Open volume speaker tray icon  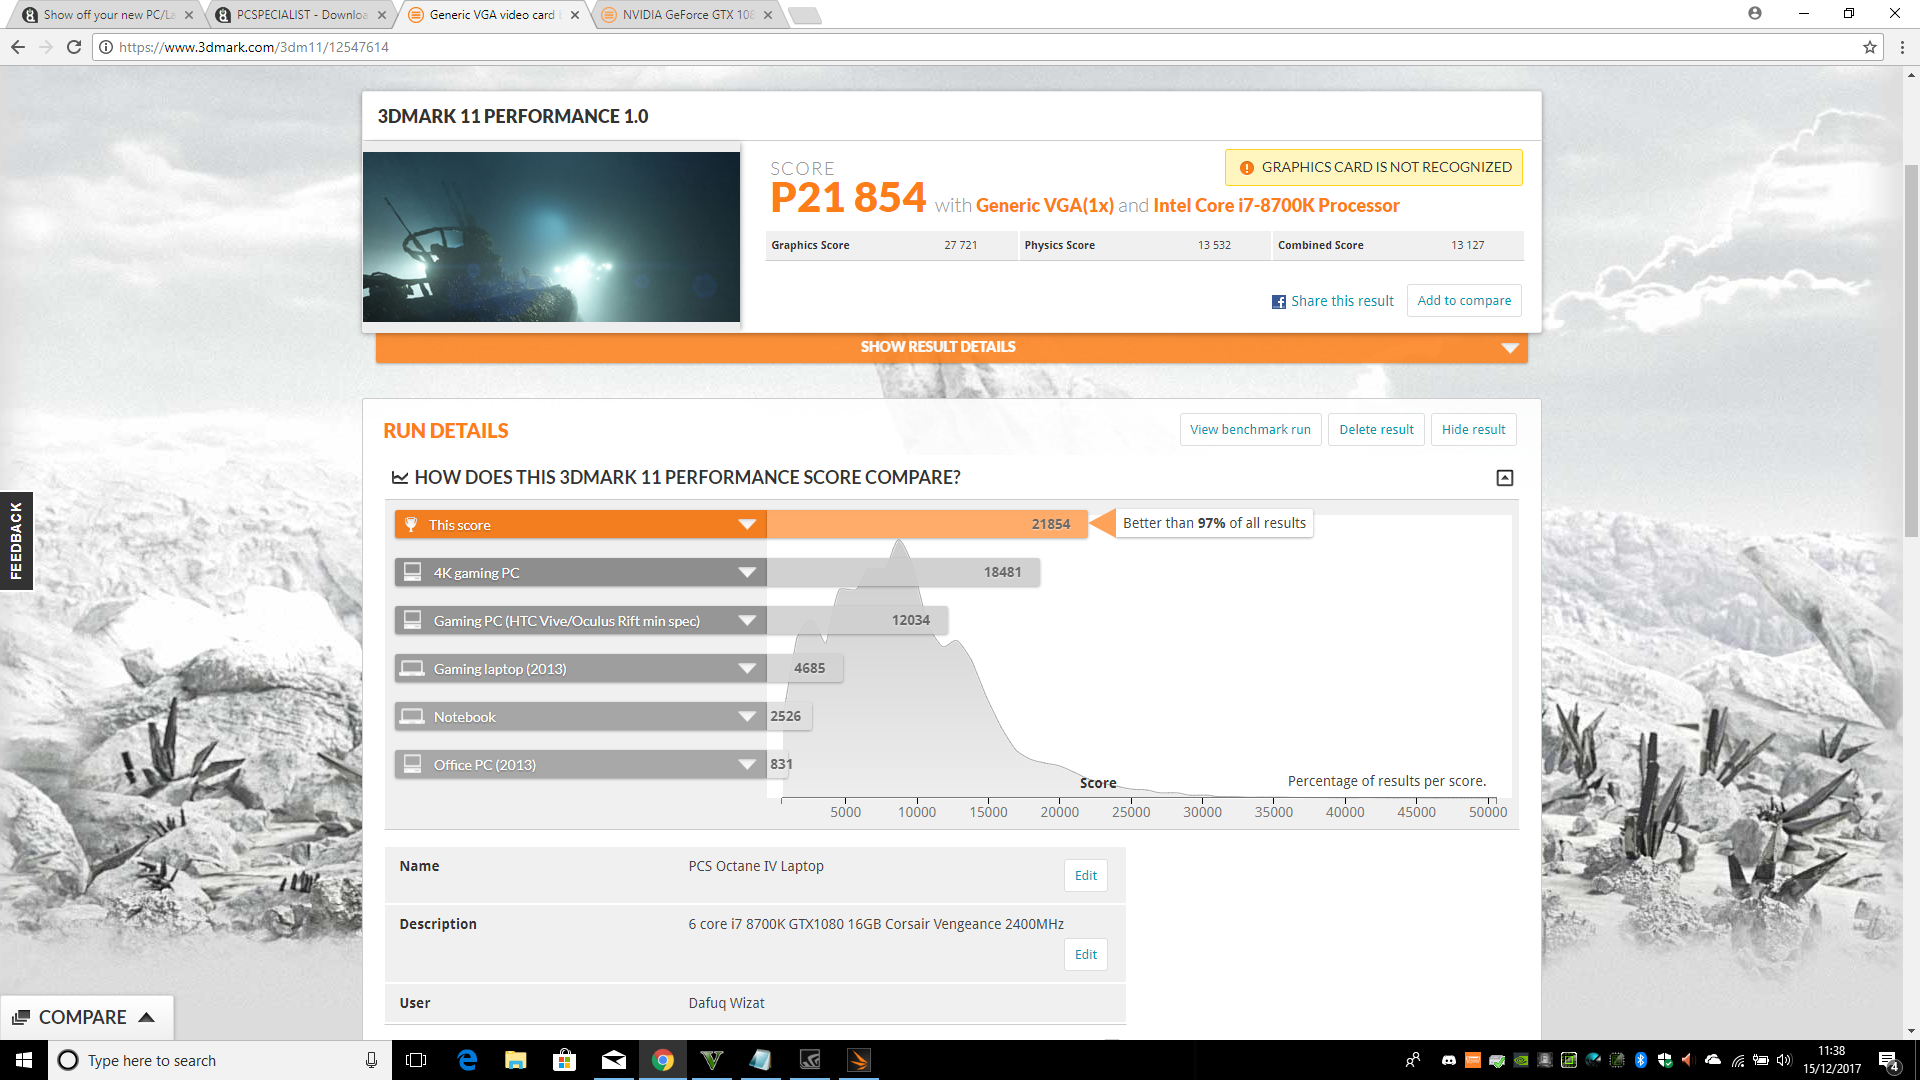pyautogui.click(x=1784, y=1060)
